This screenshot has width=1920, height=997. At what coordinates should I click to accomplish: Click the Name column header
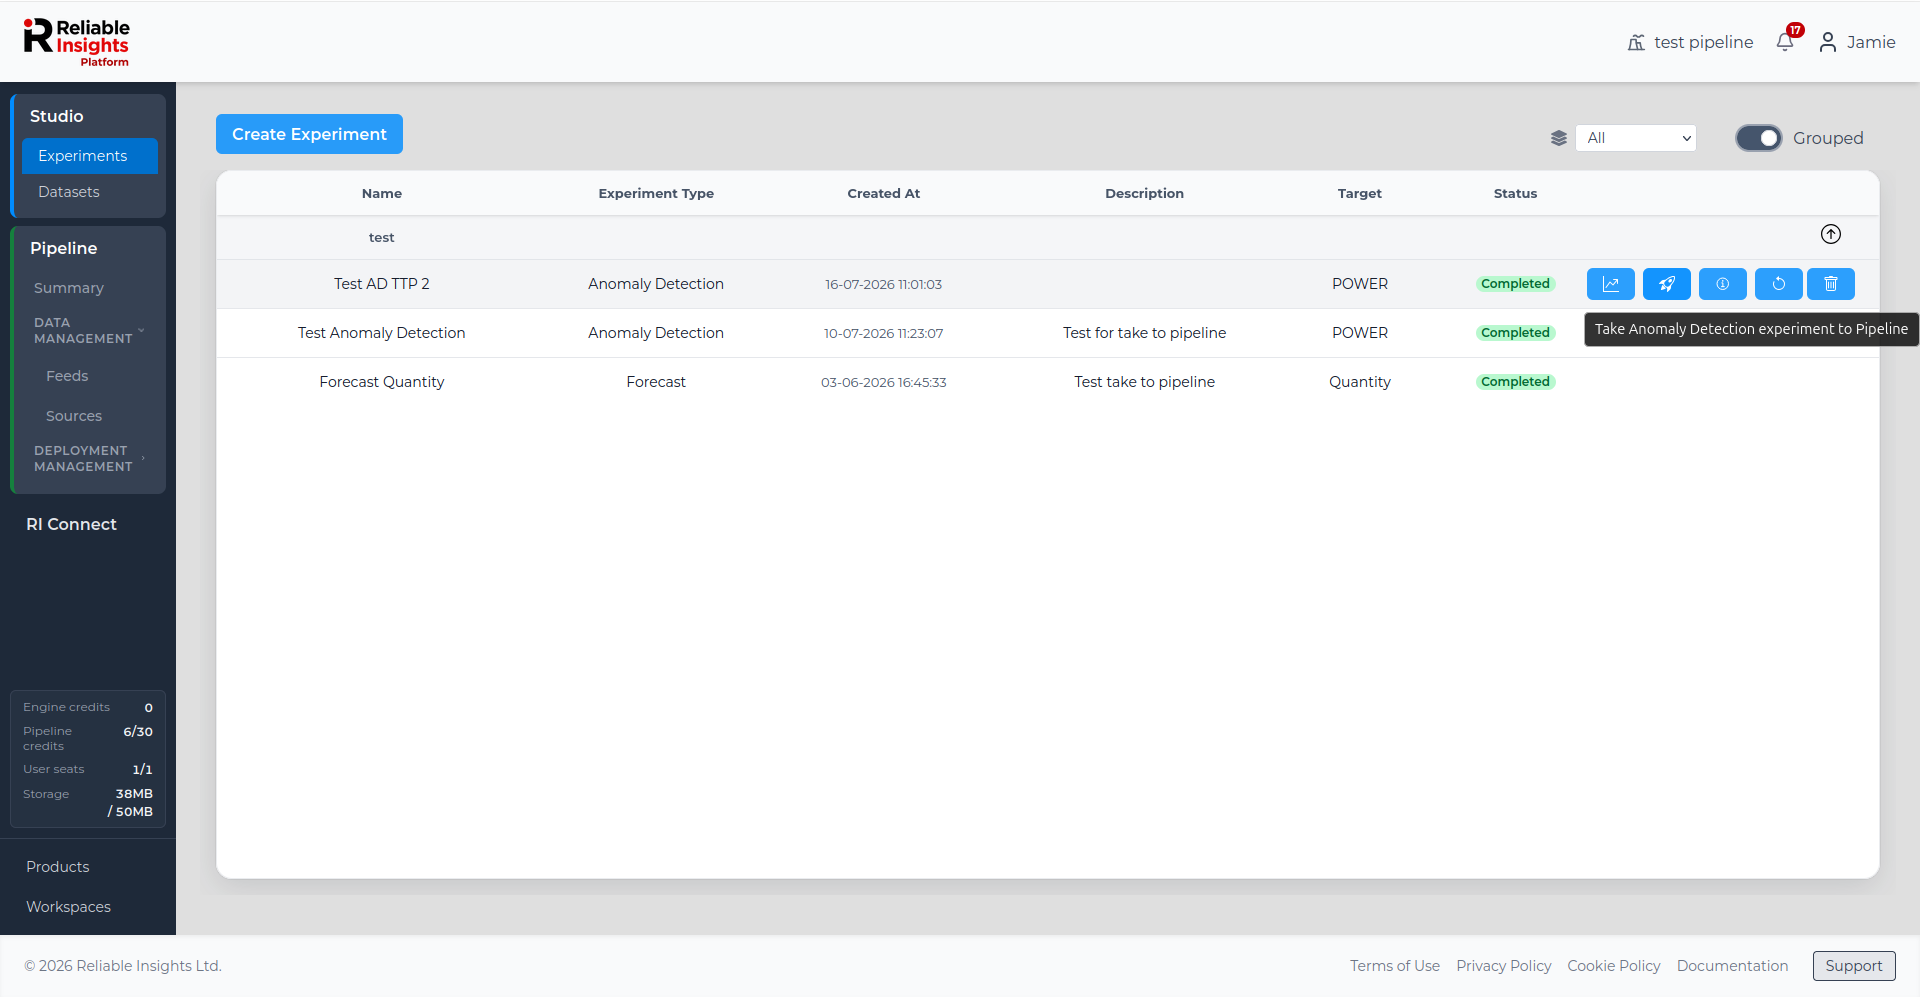[382, 194]
